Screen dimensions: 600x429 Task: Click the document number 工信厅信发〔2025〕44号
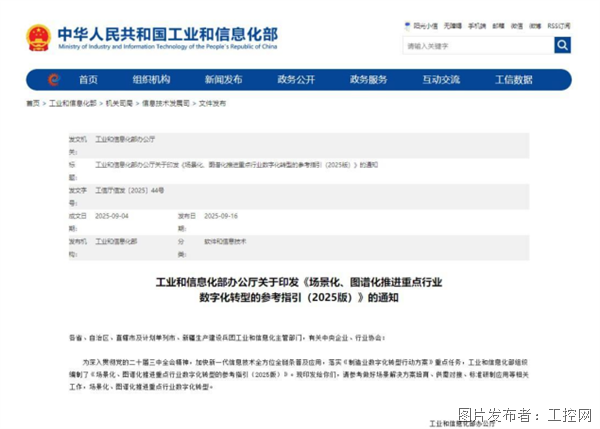coord(129,190)
